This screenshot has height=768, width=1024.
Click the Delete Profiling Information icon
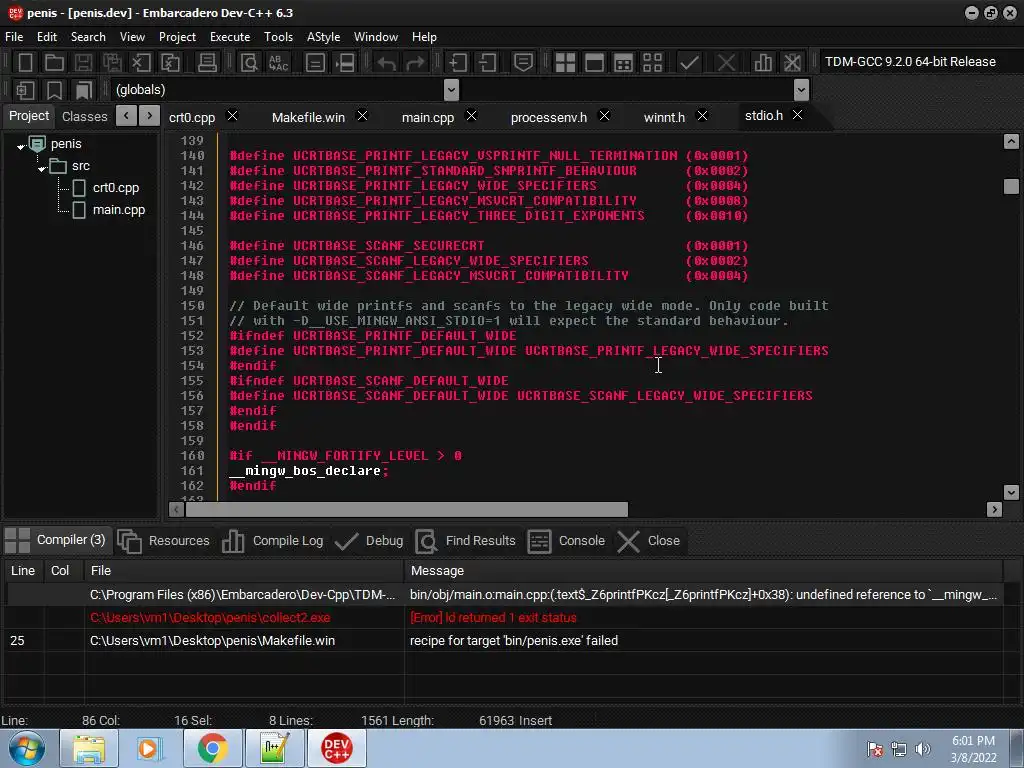point(792,63)
